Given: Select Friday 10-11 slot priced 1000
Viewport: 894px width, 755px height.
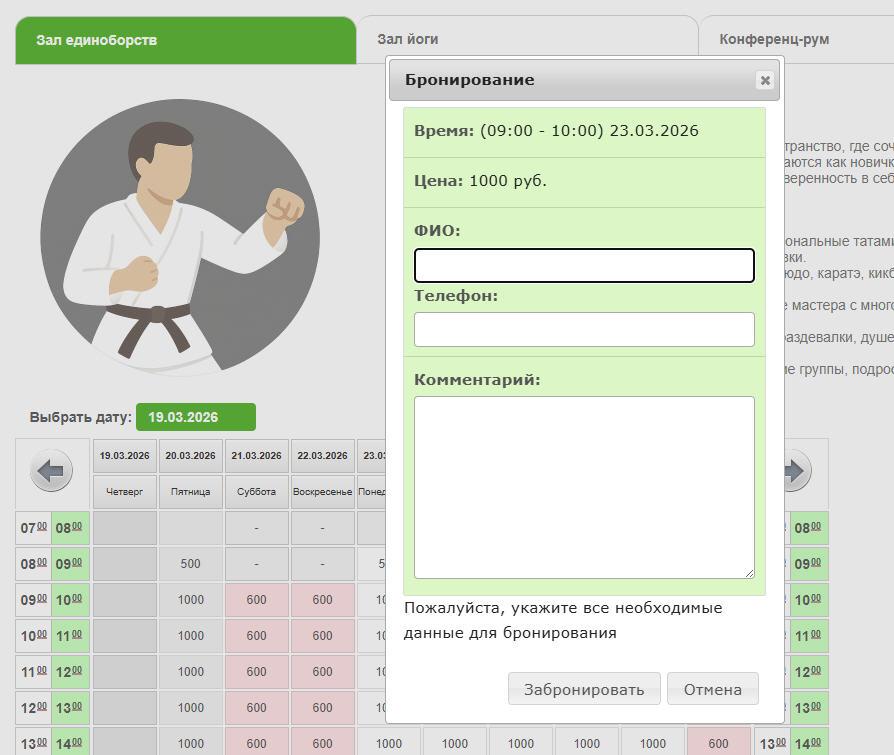Looking at the screenshot, I should pos(190,635).
